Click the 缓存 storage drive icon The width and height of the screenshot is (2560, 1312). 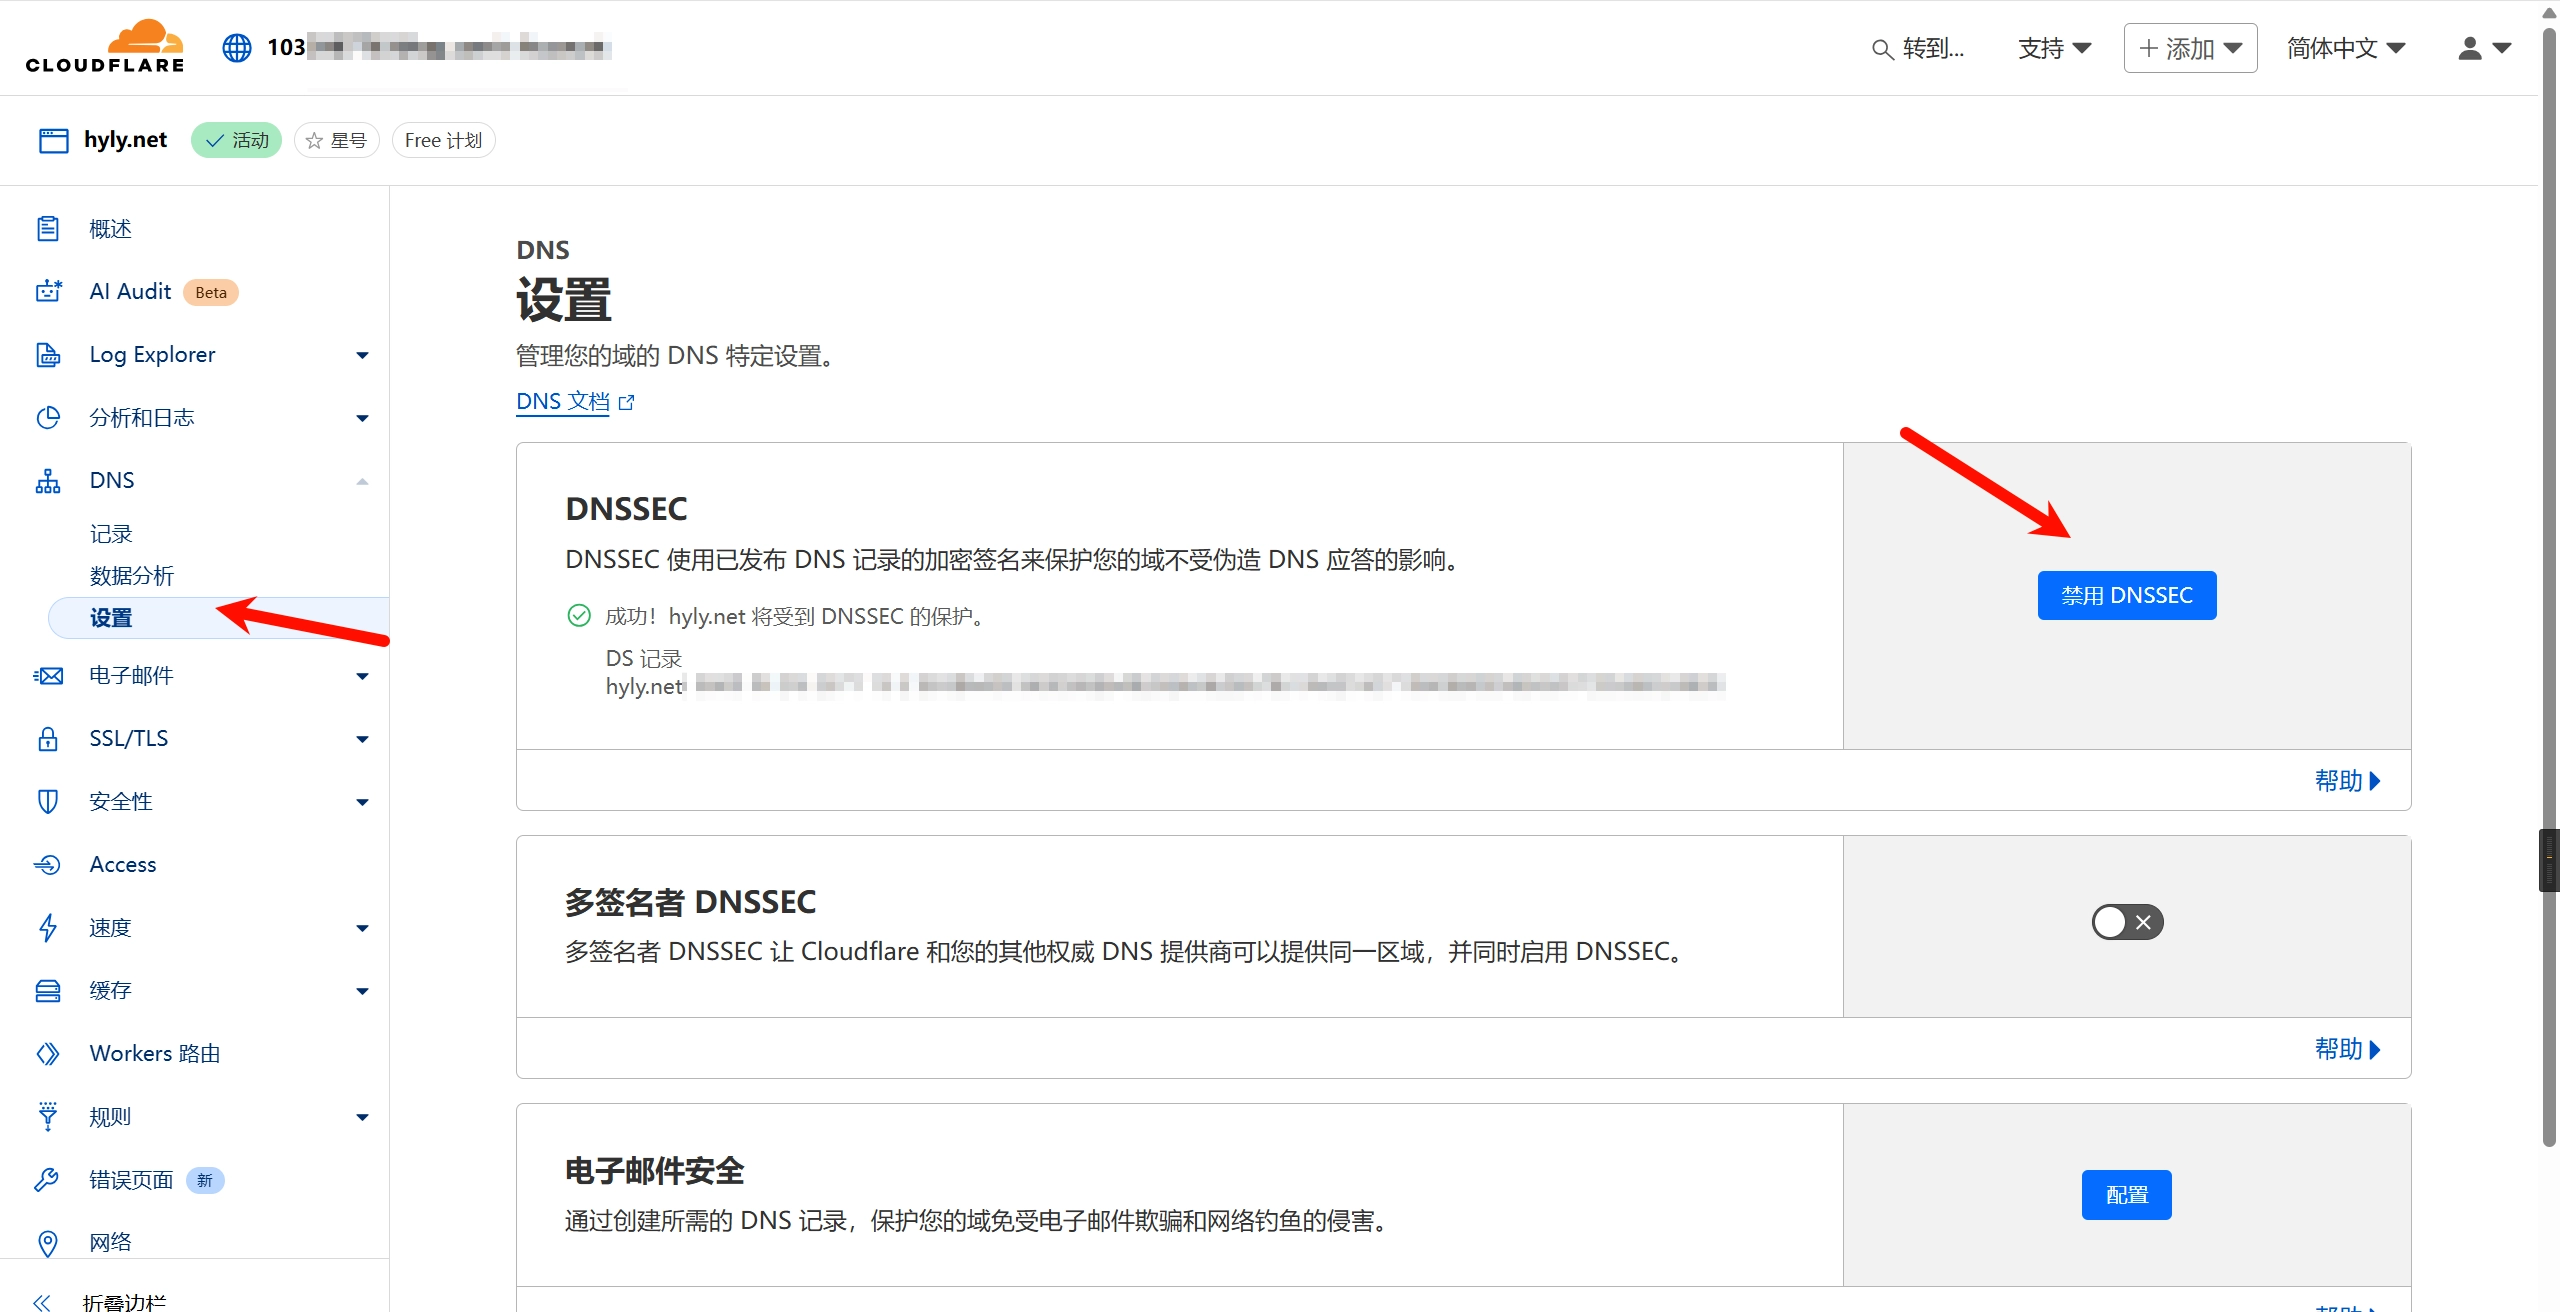(48, 991)
